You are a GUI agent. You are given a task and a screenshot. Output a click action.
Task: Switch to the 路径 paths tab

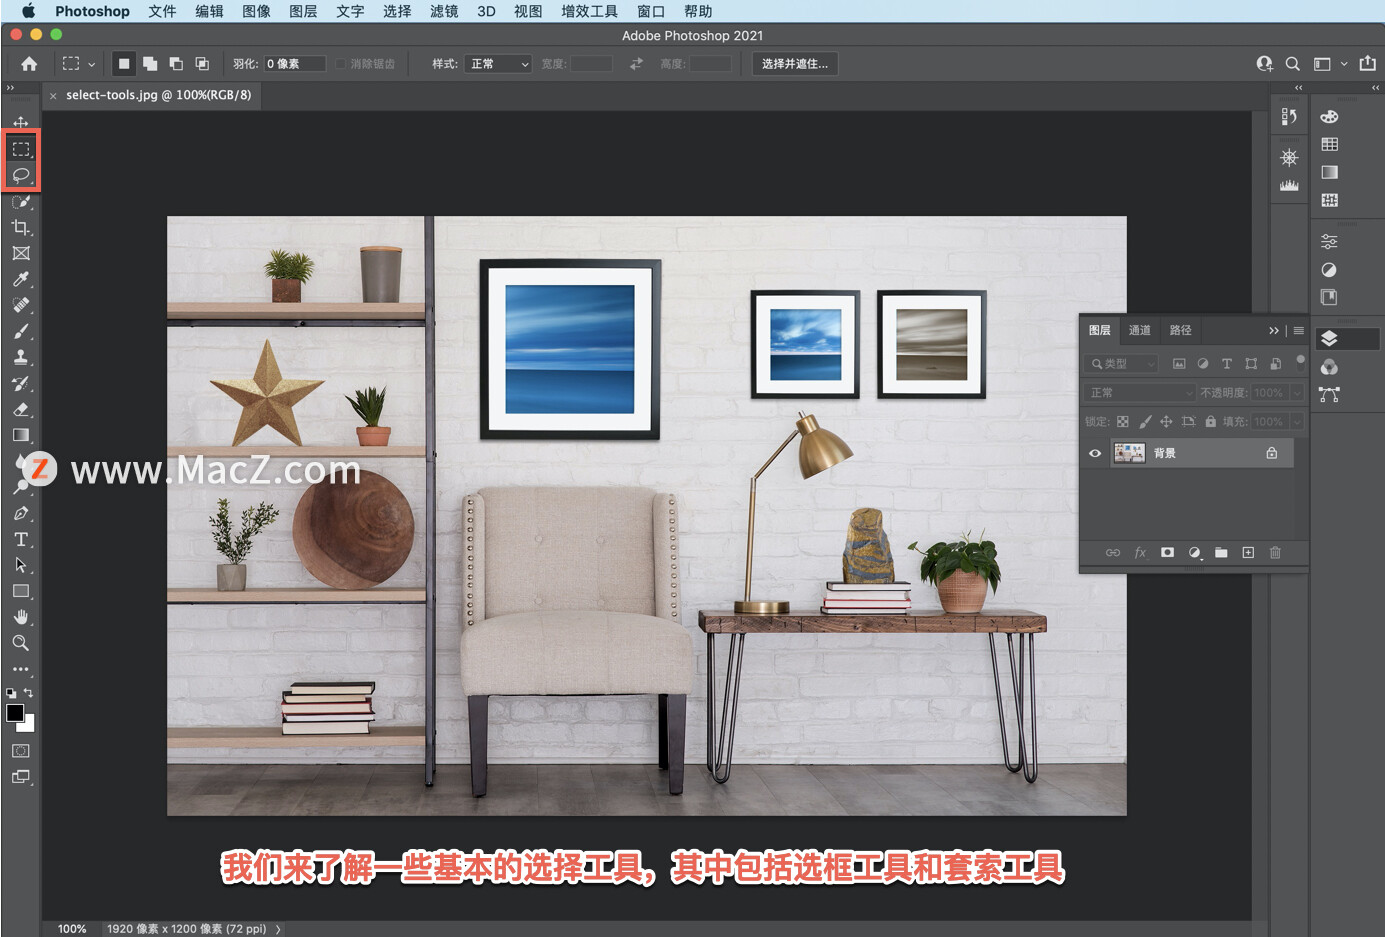[x=1181, y=330]
